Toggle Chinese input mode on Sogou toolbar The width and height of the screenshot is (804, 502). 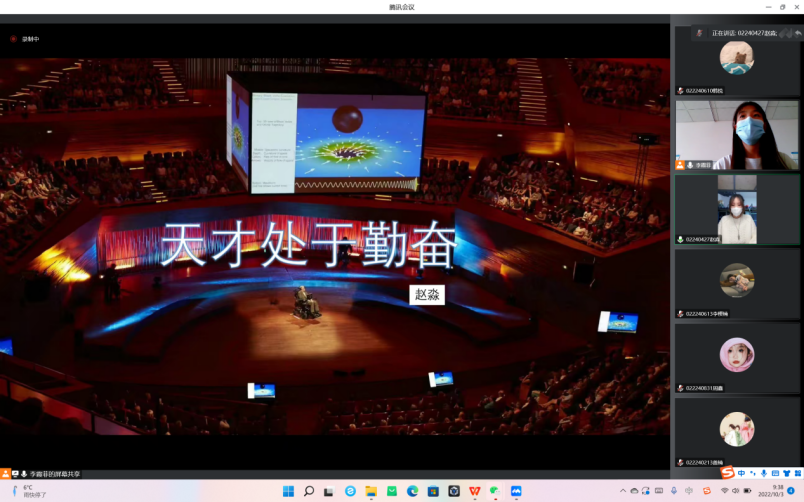click(x=741, y=473)
